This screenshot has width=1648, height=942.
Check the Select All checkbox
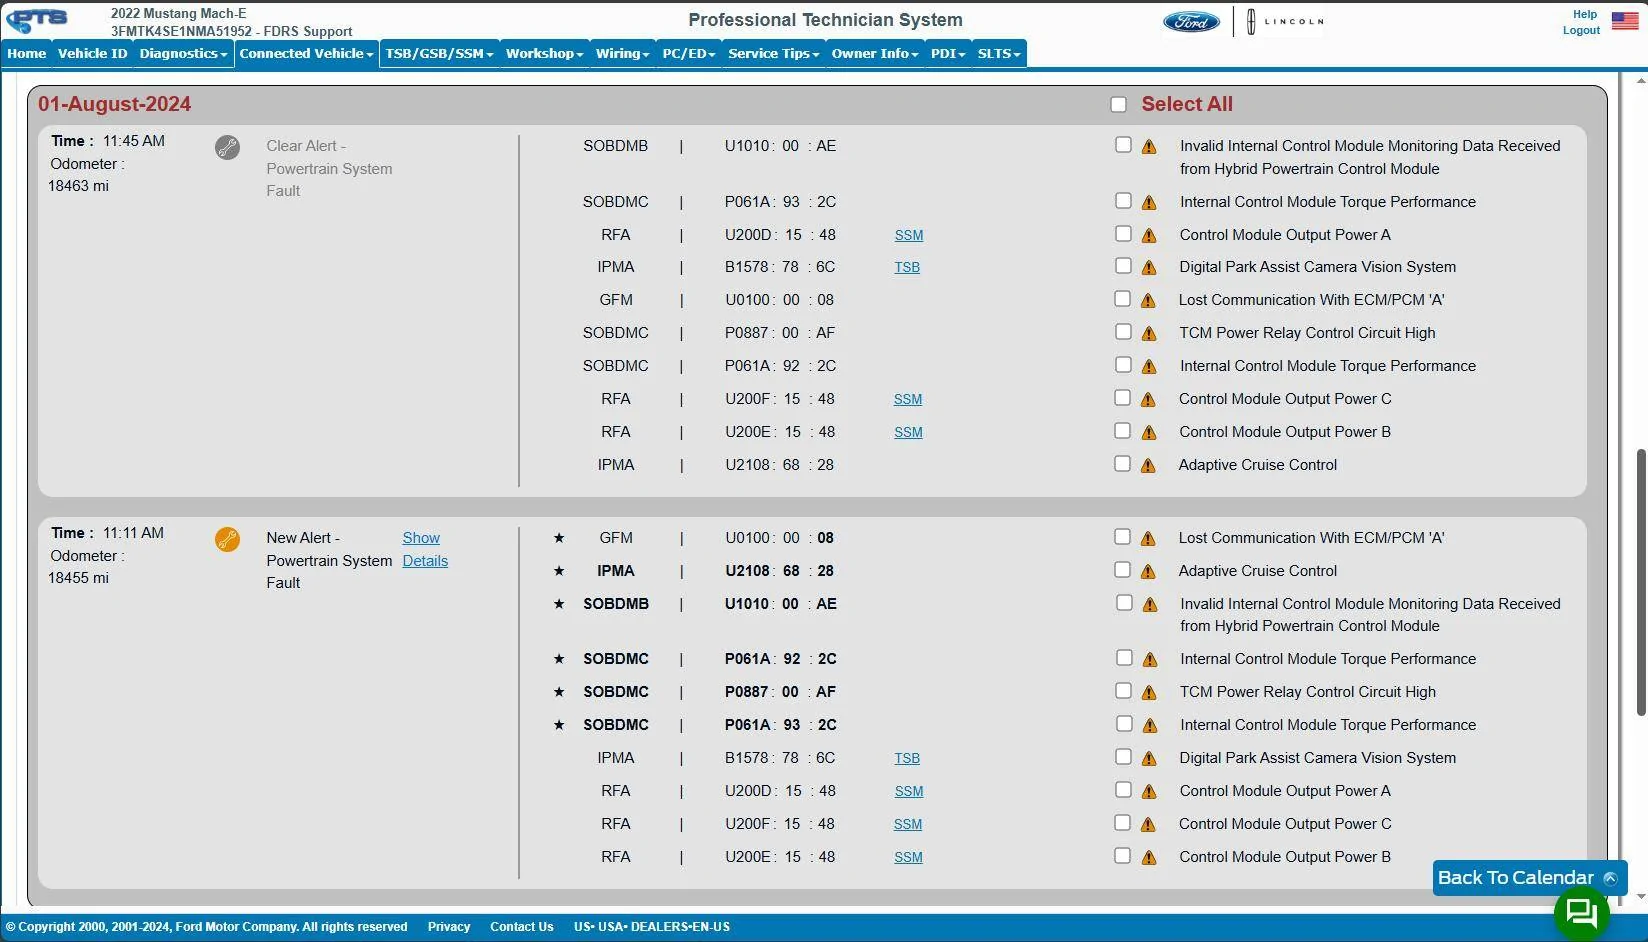[1118, 105]
